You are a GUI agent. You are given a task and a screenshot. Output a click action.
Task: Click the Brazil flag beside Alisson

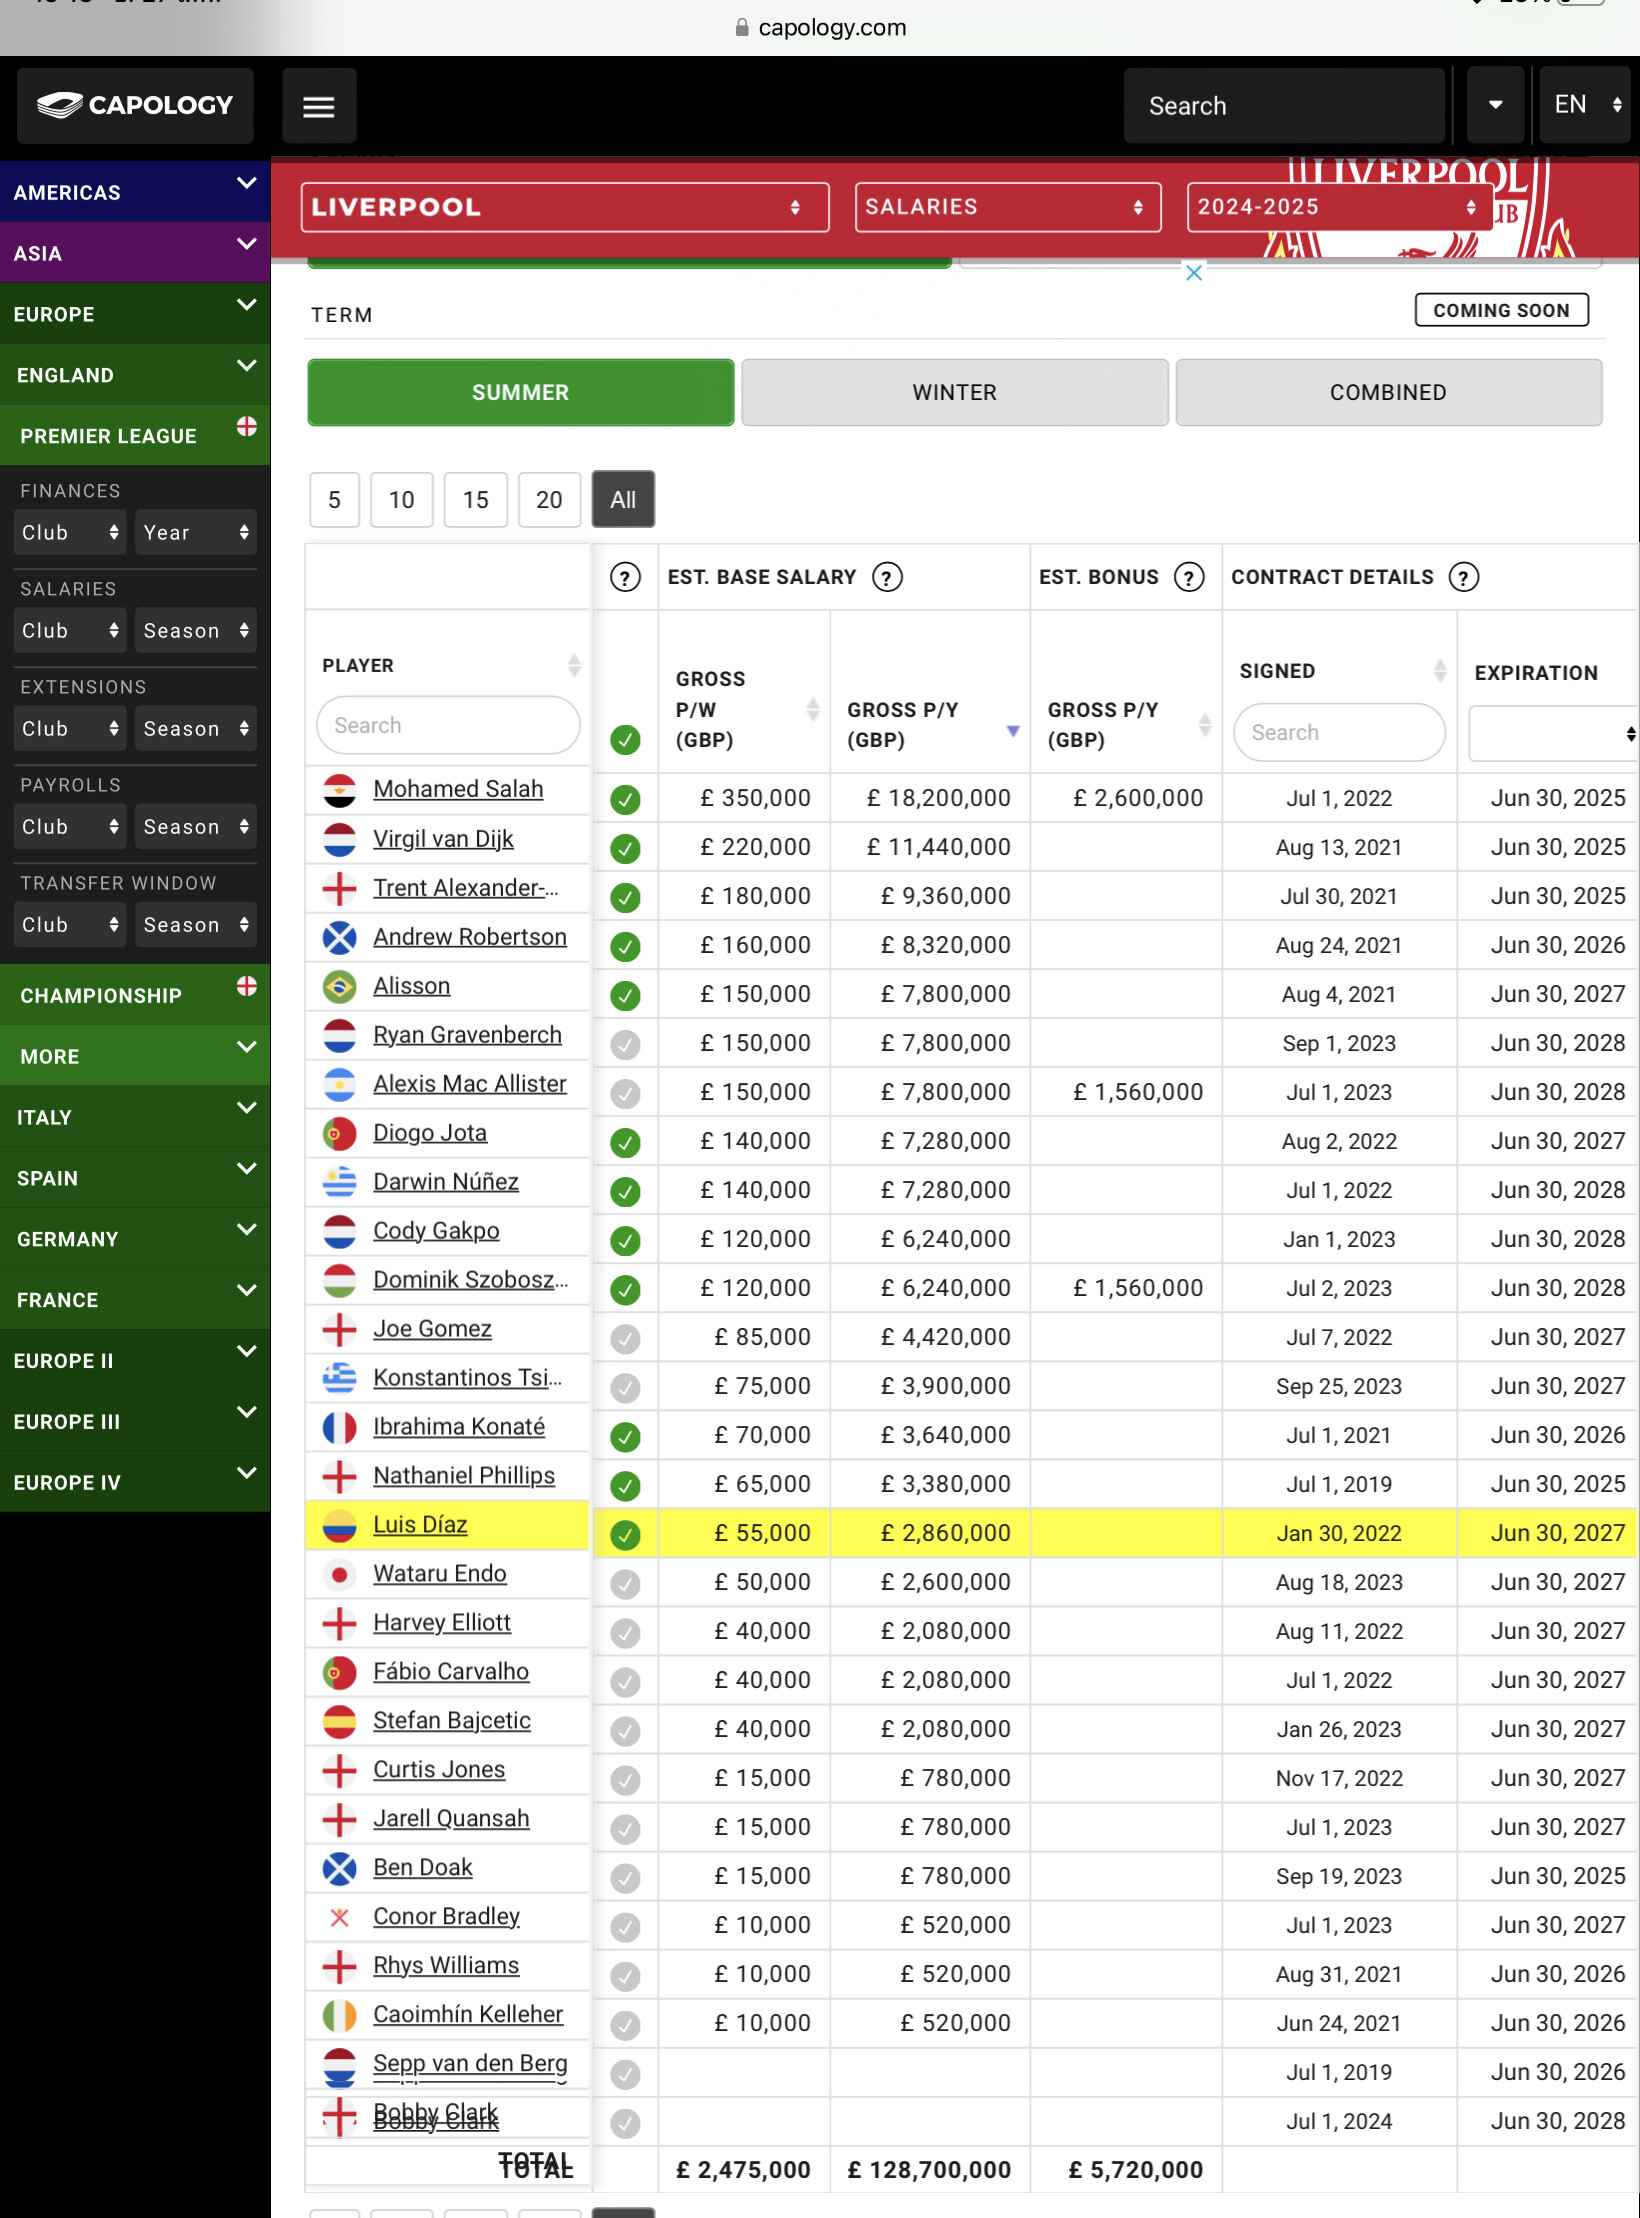(x=340, y=986)
